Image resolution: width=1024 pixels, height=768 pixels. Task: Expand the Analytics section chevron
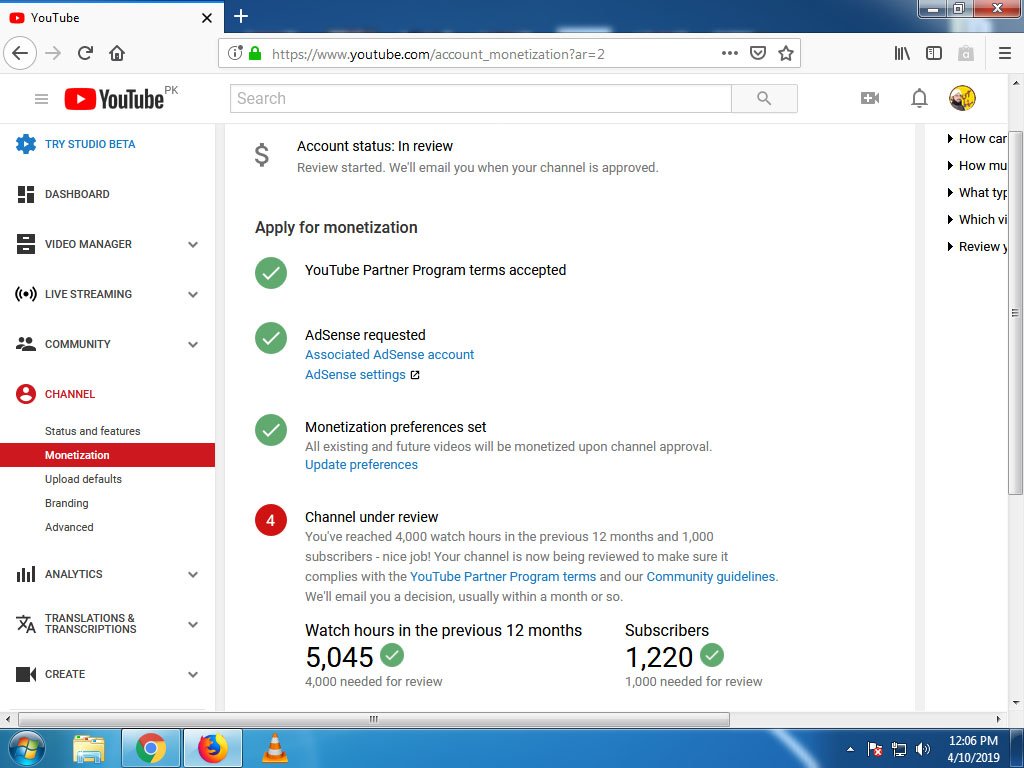click(x=193, y=575)
